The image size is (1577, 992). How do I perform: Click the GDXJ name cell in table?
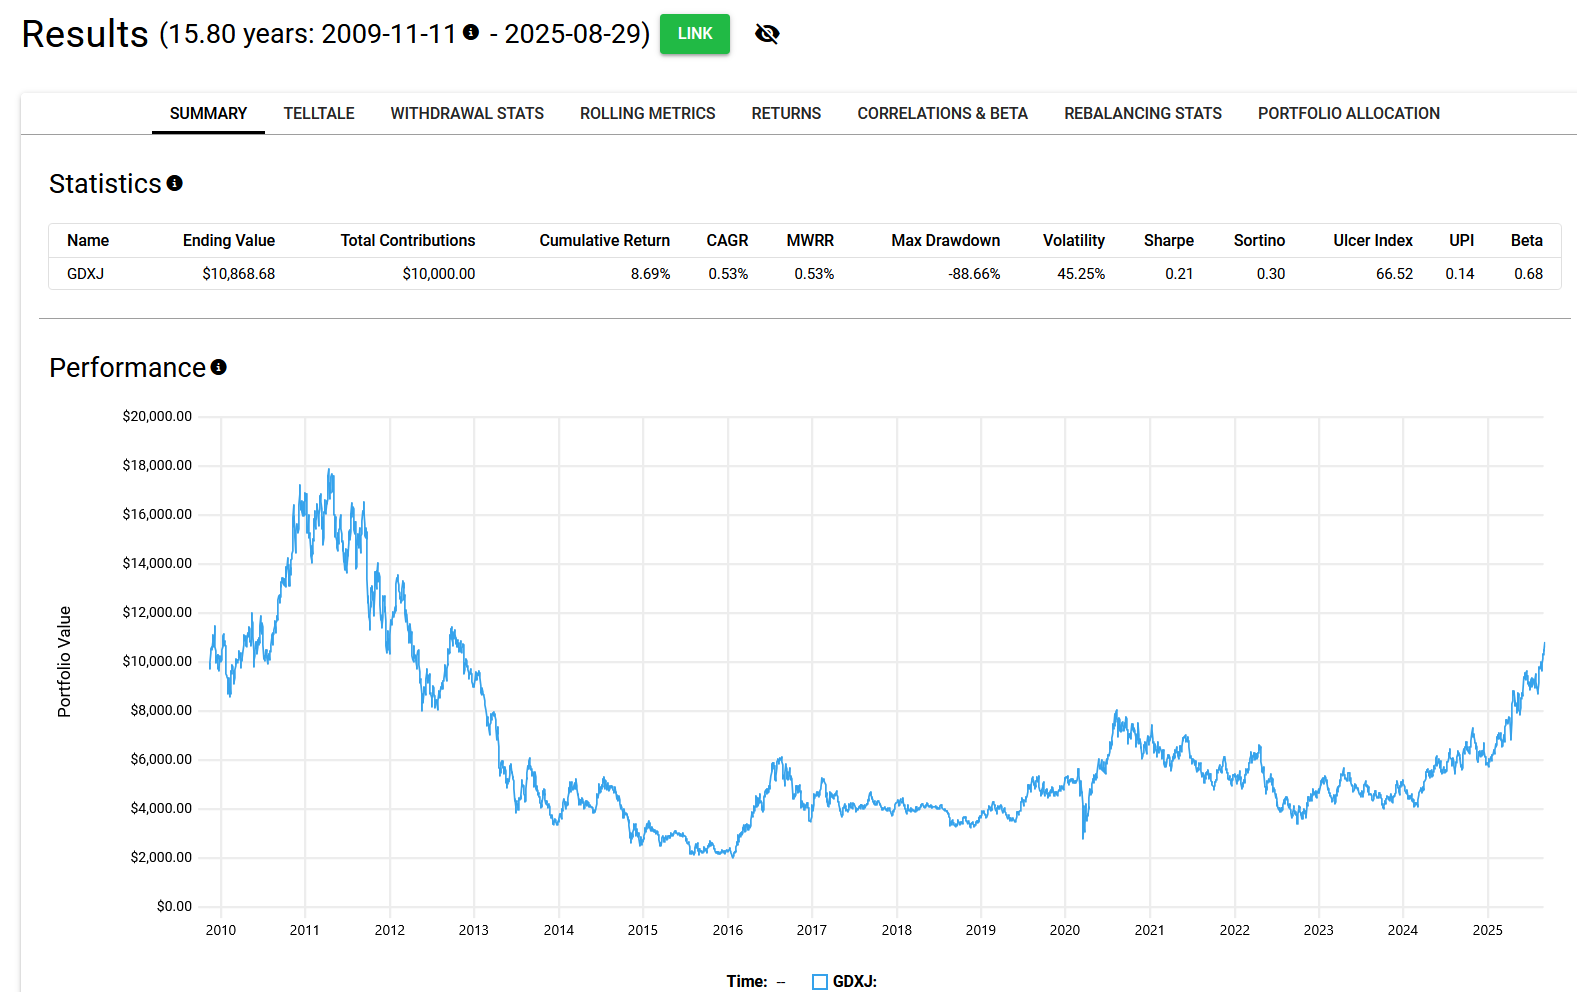(x=85, y=273)
